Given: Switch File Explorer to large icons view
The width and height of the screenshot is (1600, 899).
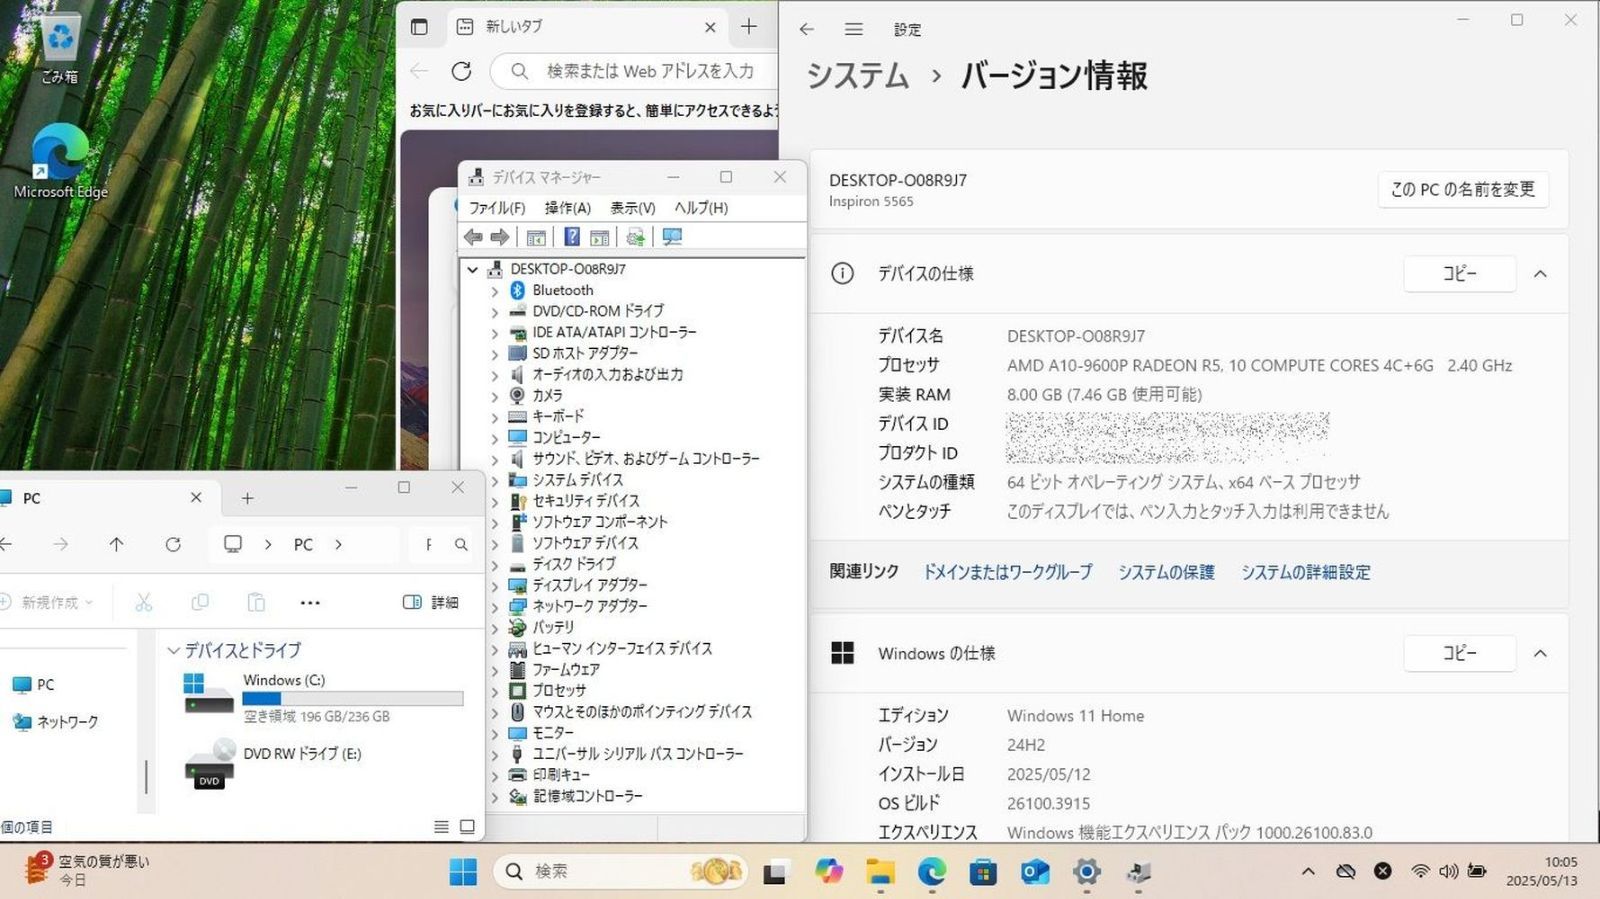Looking at the screenshot, I should click(467, 827).
